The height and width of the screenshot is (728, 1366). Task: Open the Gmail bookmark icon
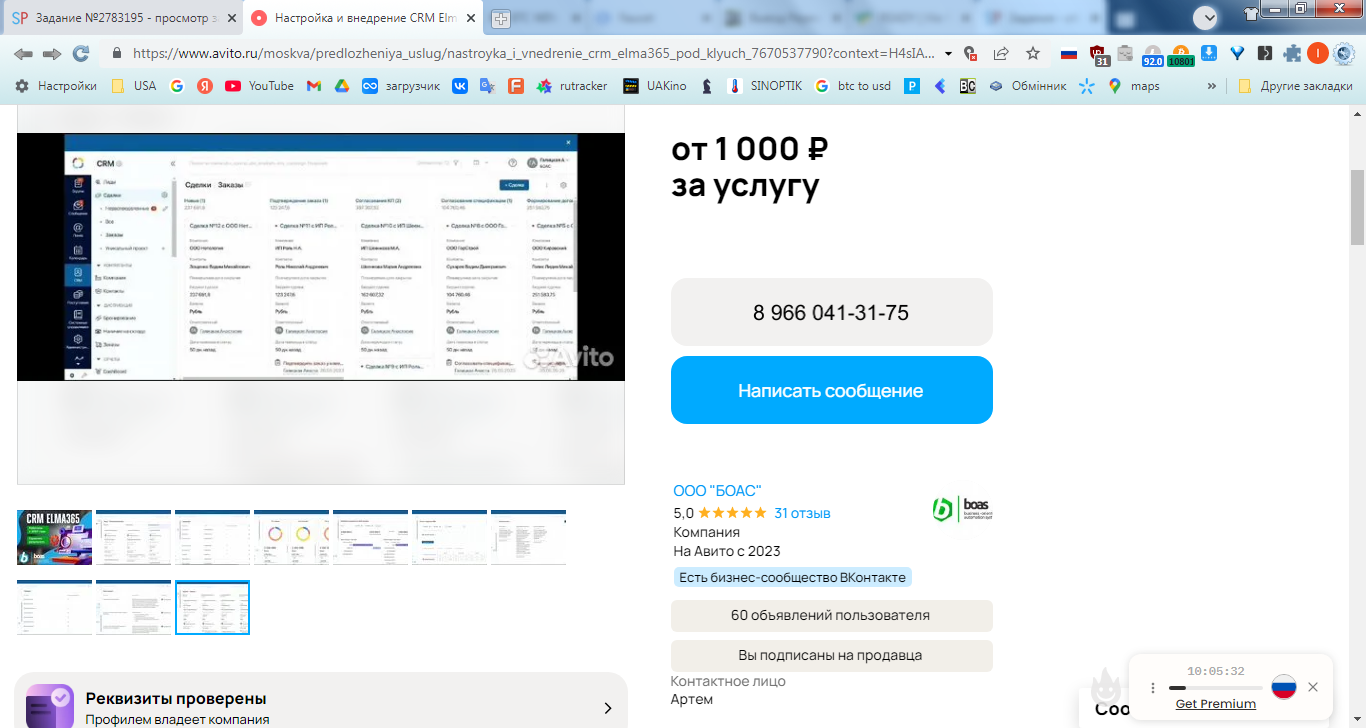[313, 86]
